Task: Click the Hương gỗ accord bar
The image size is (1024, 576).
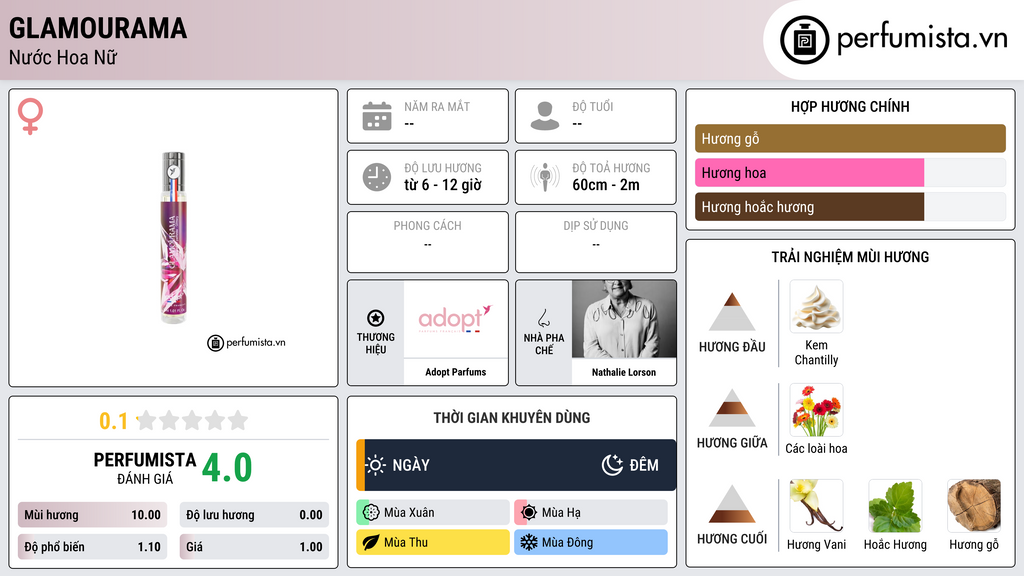Action: coord(850,138)
